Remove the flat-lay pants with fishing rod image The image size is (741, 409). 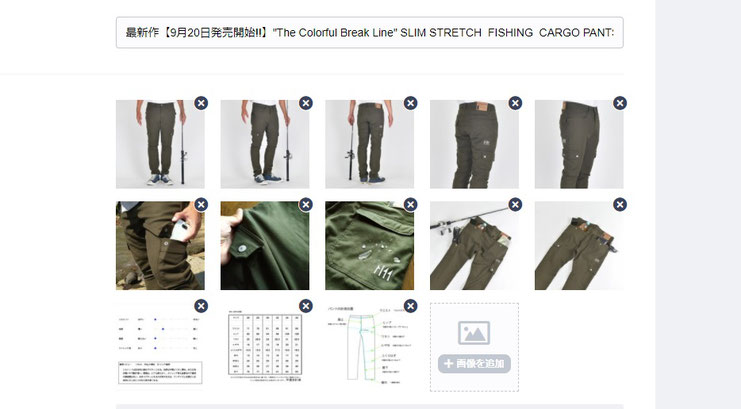pyautogui.click(x=515, y=205)
